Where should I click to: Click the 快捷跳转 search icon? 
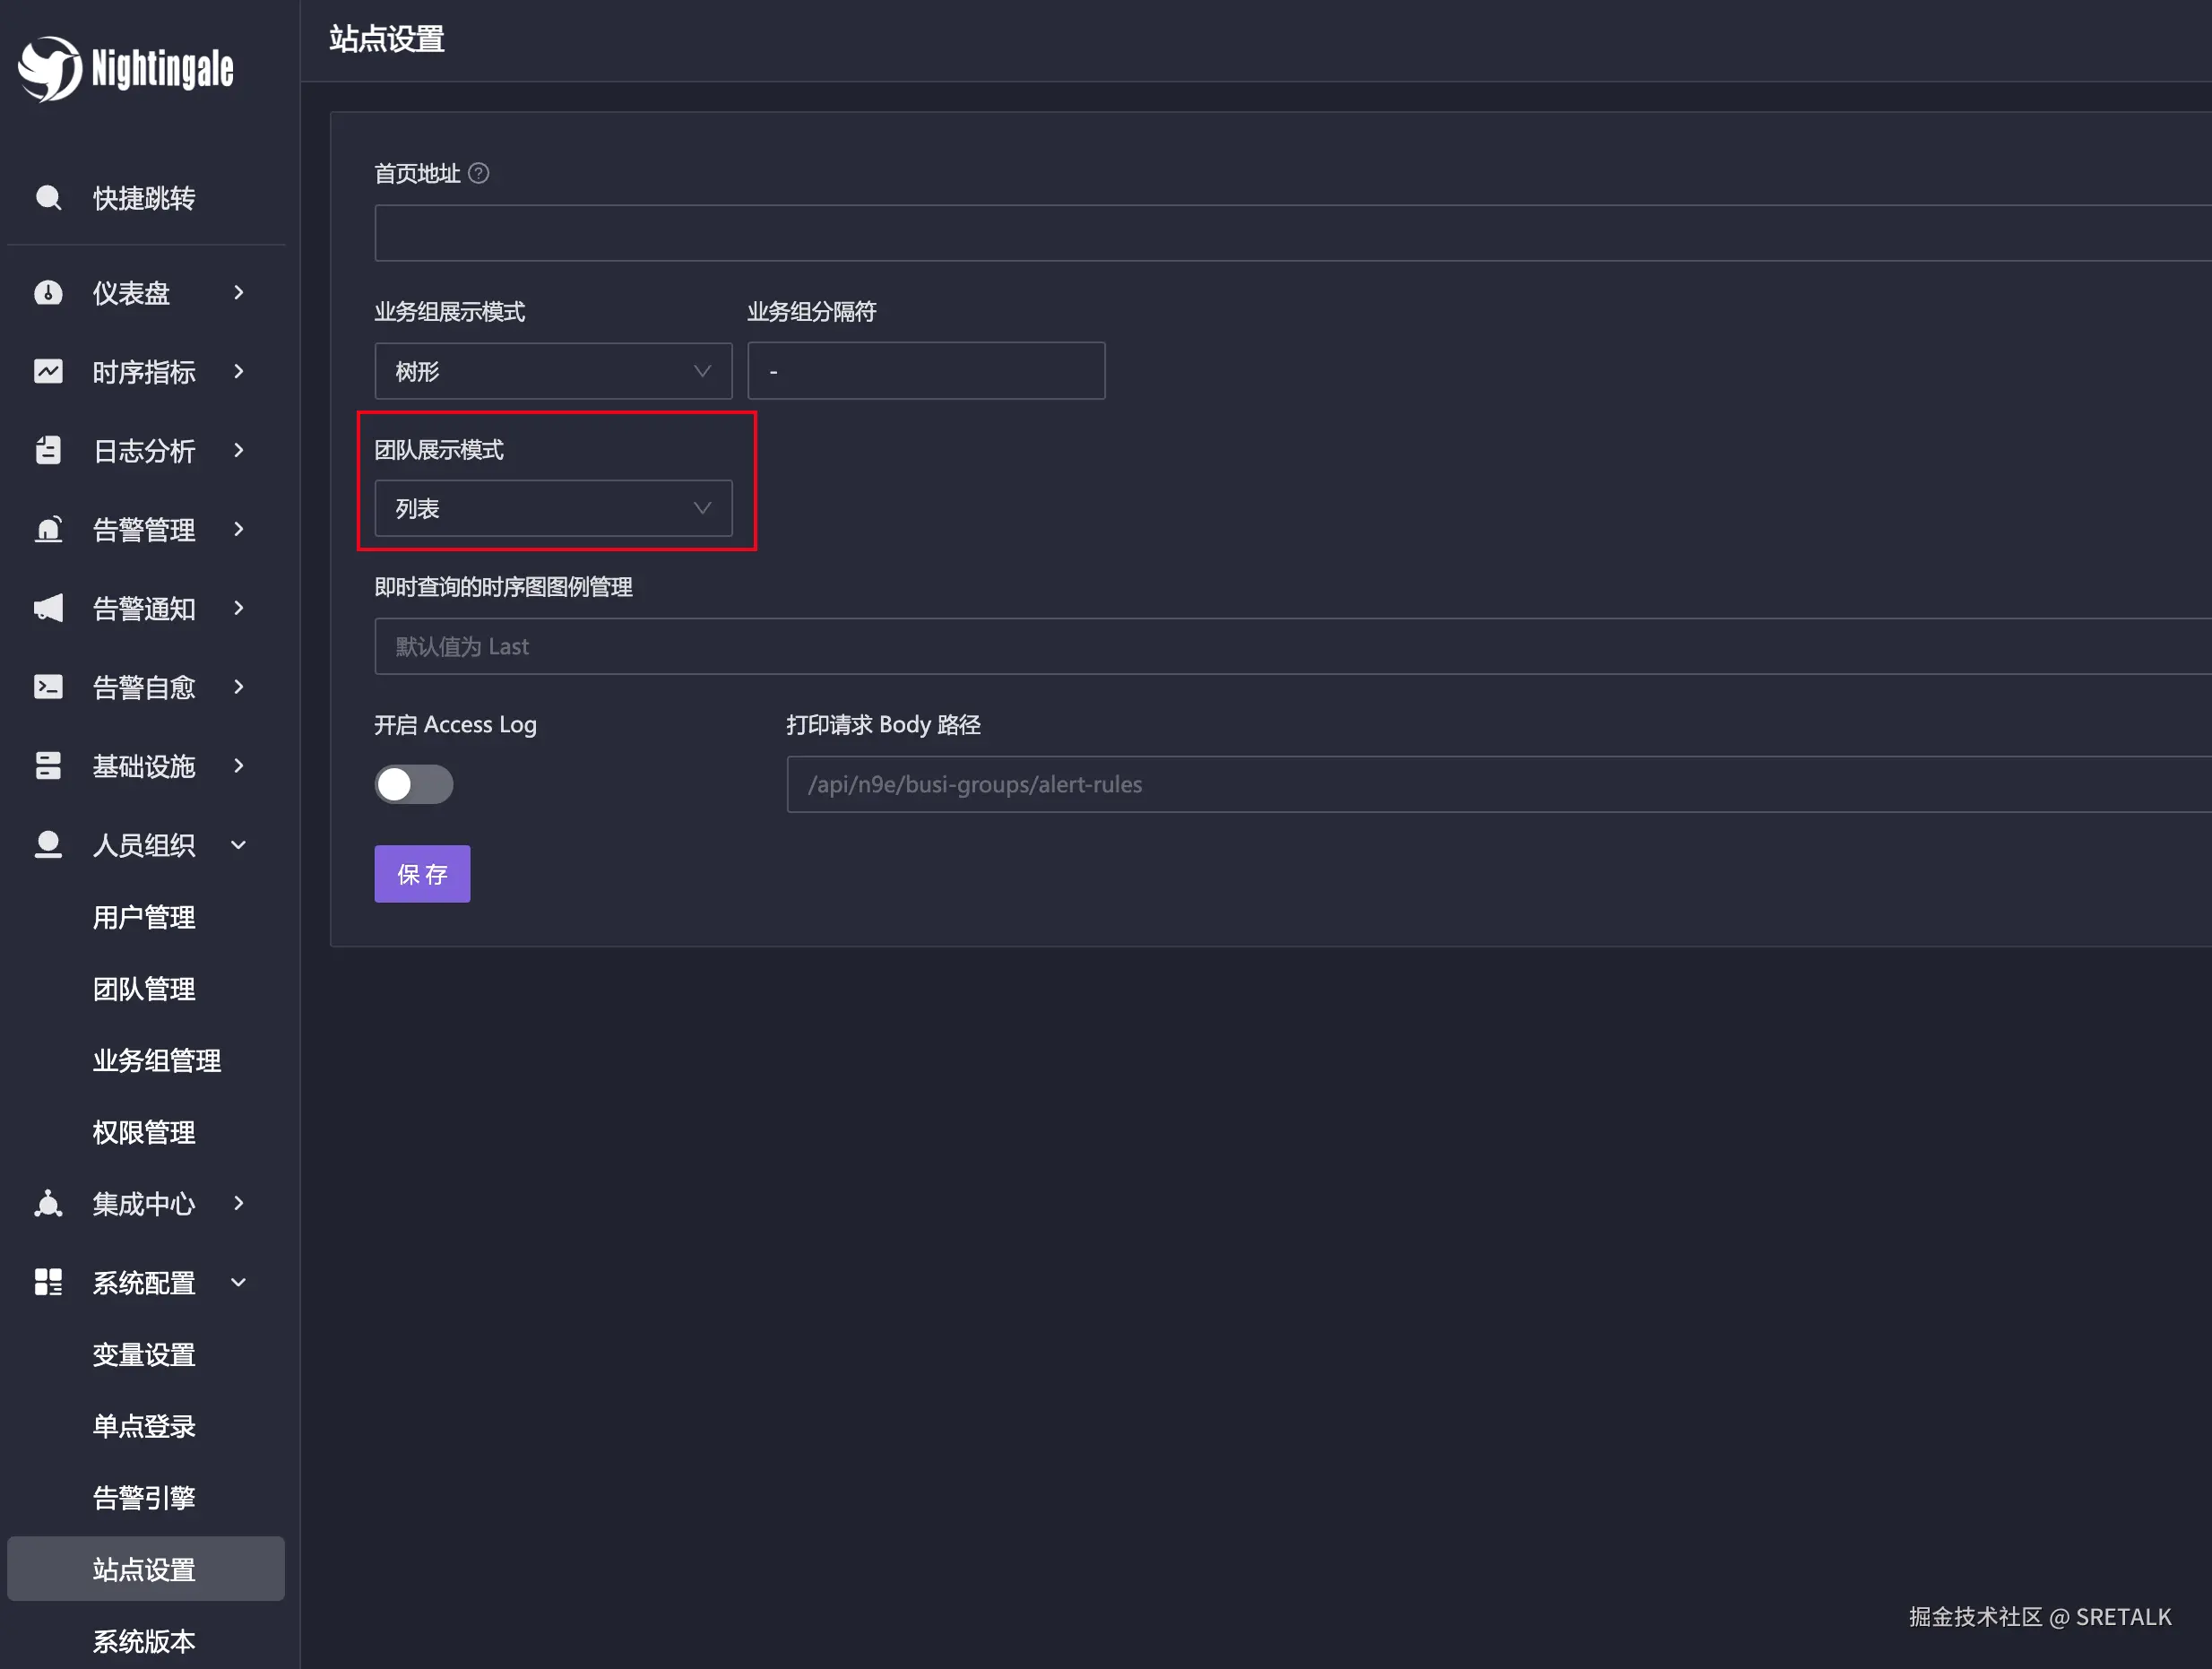[48, 198]
